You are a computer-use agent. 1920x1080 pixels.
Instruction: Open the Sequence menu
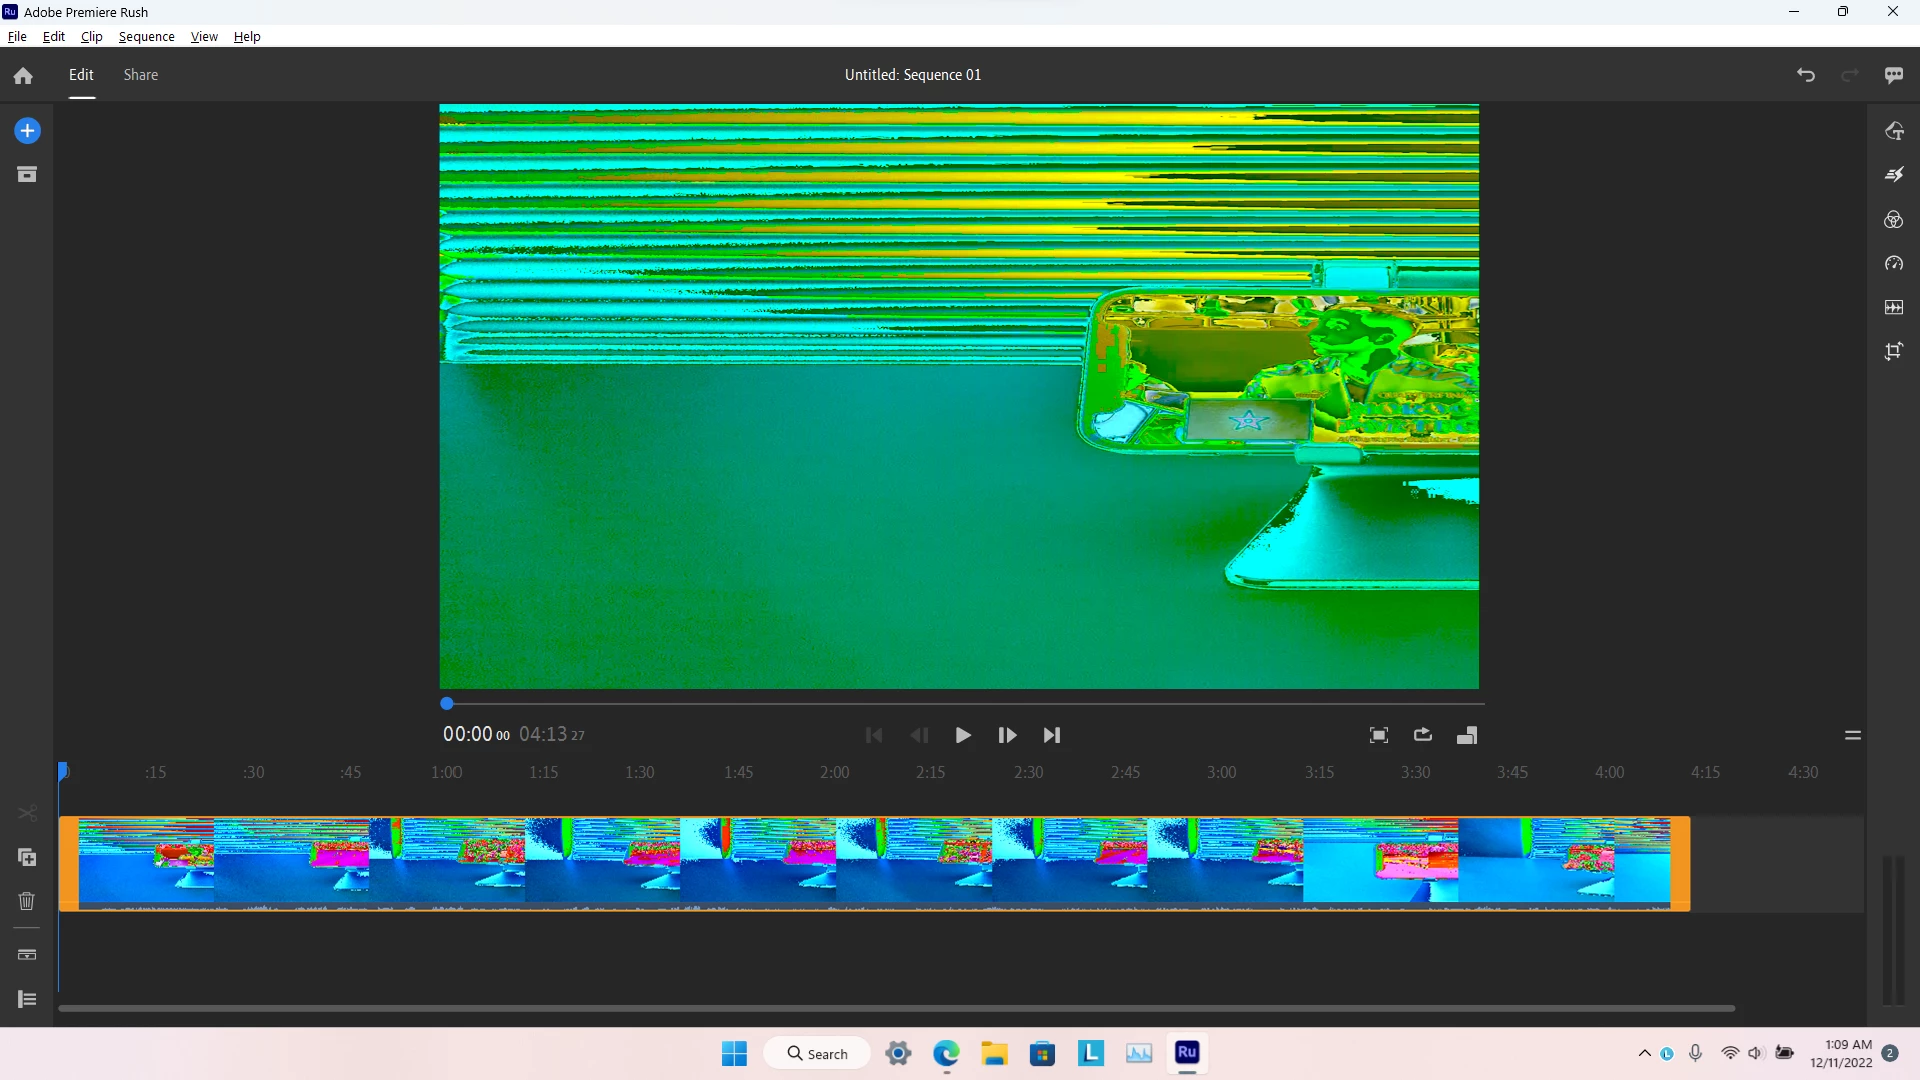(x=146, y=37)
